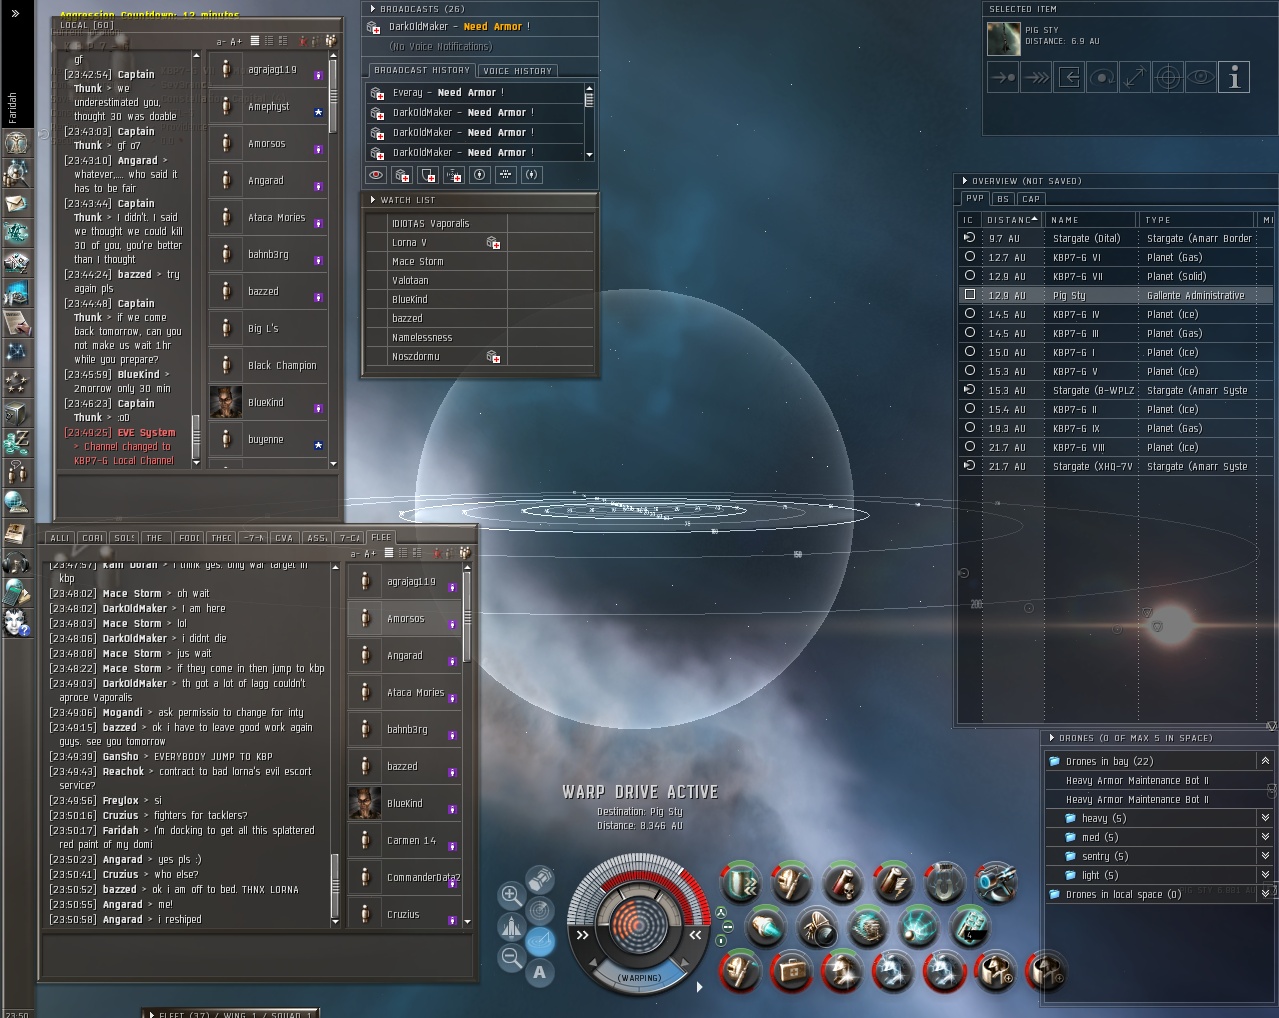Switch to the CAP overview tab
This screenshot has width=1279, height=1018.
[x=1031, y=199]
